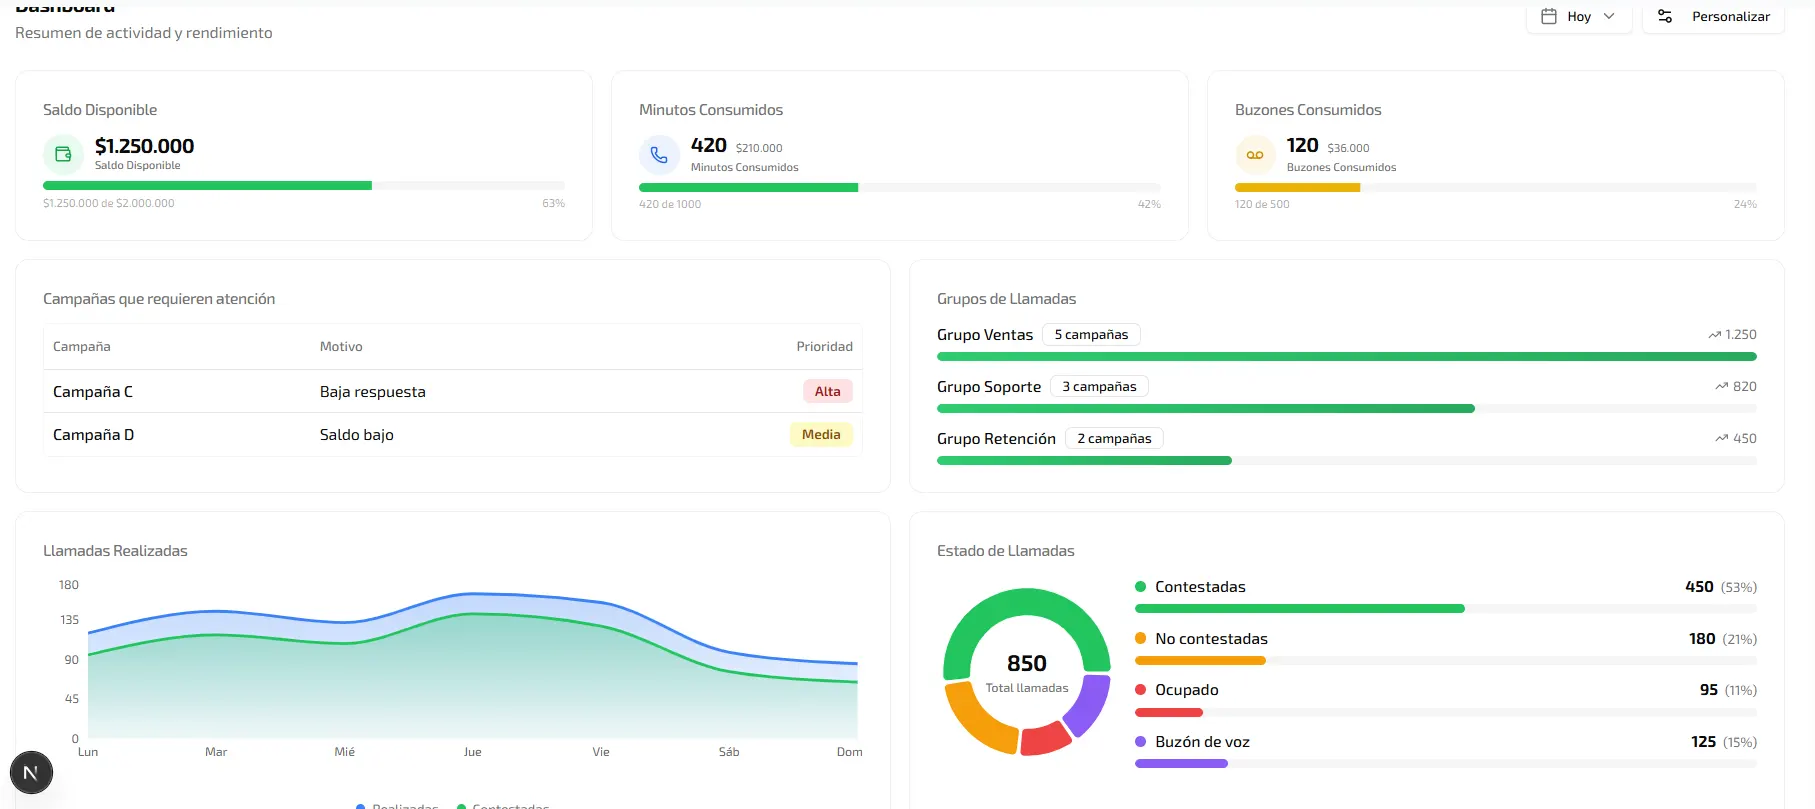1815x809 pixels.
Task: Click the 5 campañas badge
Action: pos(1091,335)
